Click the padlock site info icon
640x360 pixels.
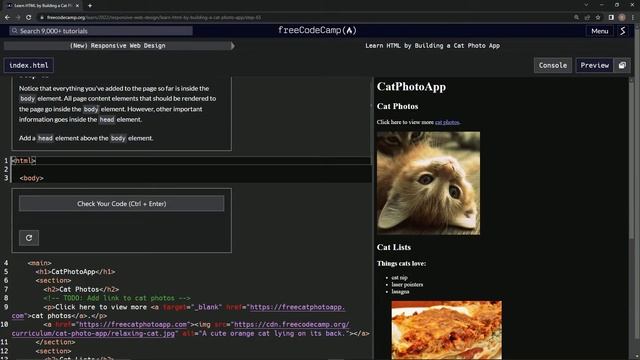[x=42, y=18]
